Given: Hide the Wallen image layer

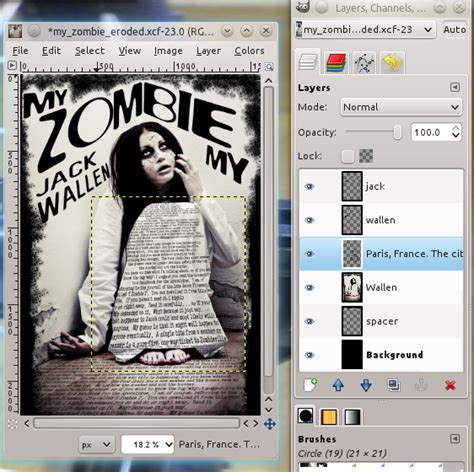Looking at the screenshot, I should click(309, 287).
